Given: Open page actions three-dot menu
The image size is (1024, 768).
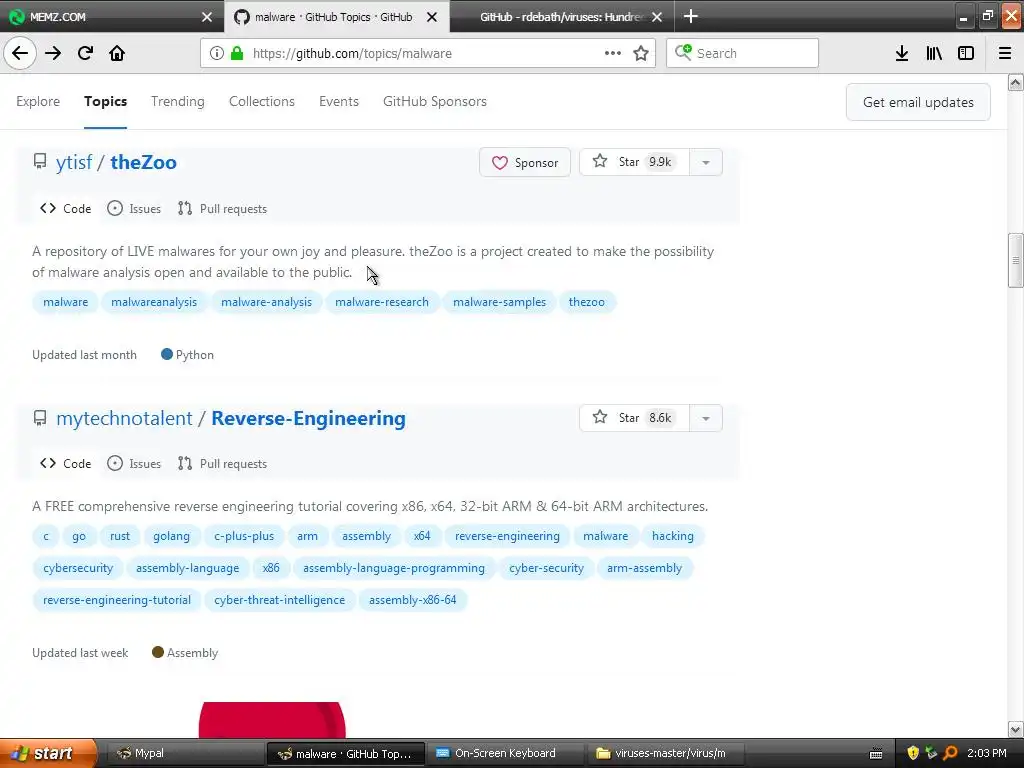Looking at the screenshot, I should click(x=613, y=54).
